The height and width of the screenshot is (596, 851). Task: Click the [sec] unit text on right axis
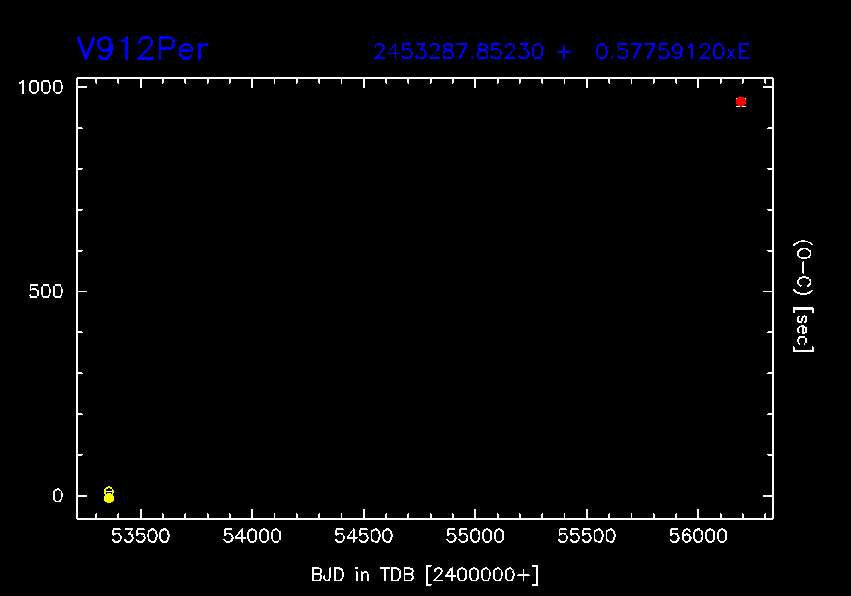click(x=802, y=329)
